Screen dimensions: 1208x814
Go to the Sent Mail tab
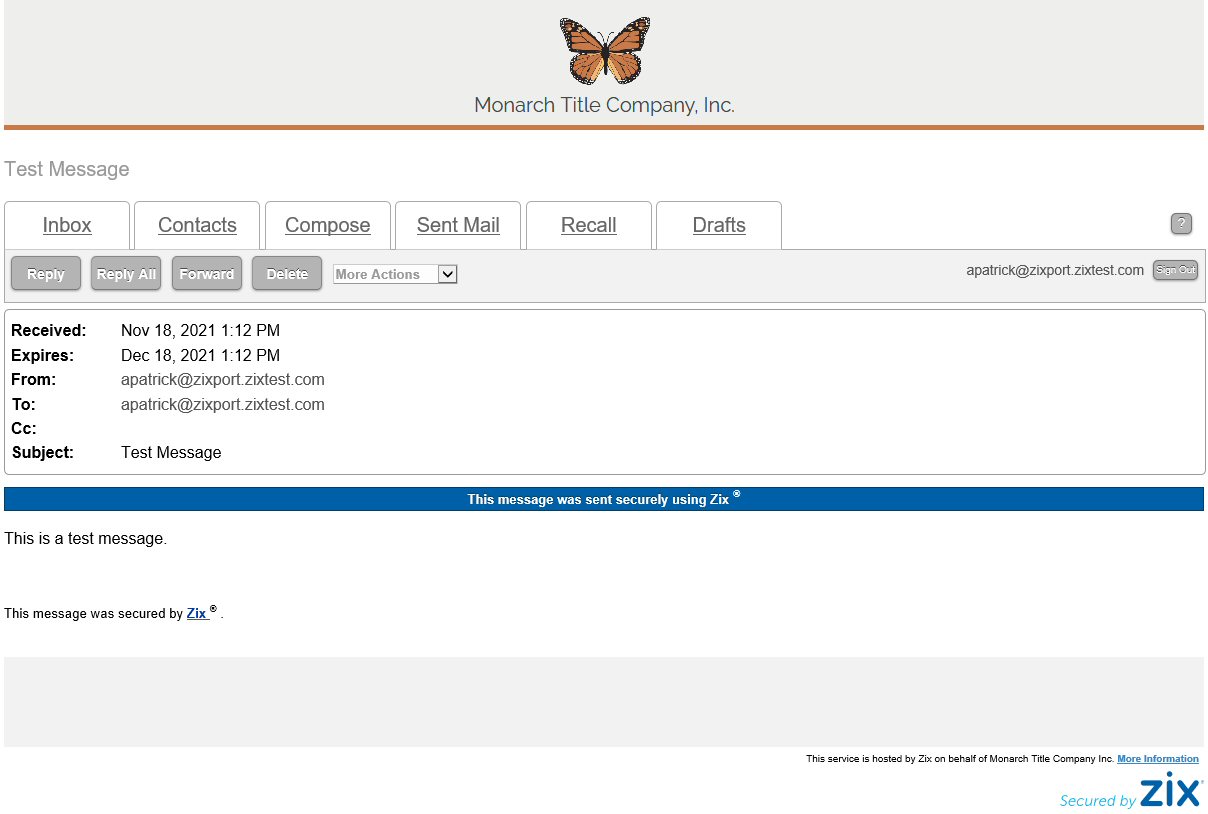458,225
